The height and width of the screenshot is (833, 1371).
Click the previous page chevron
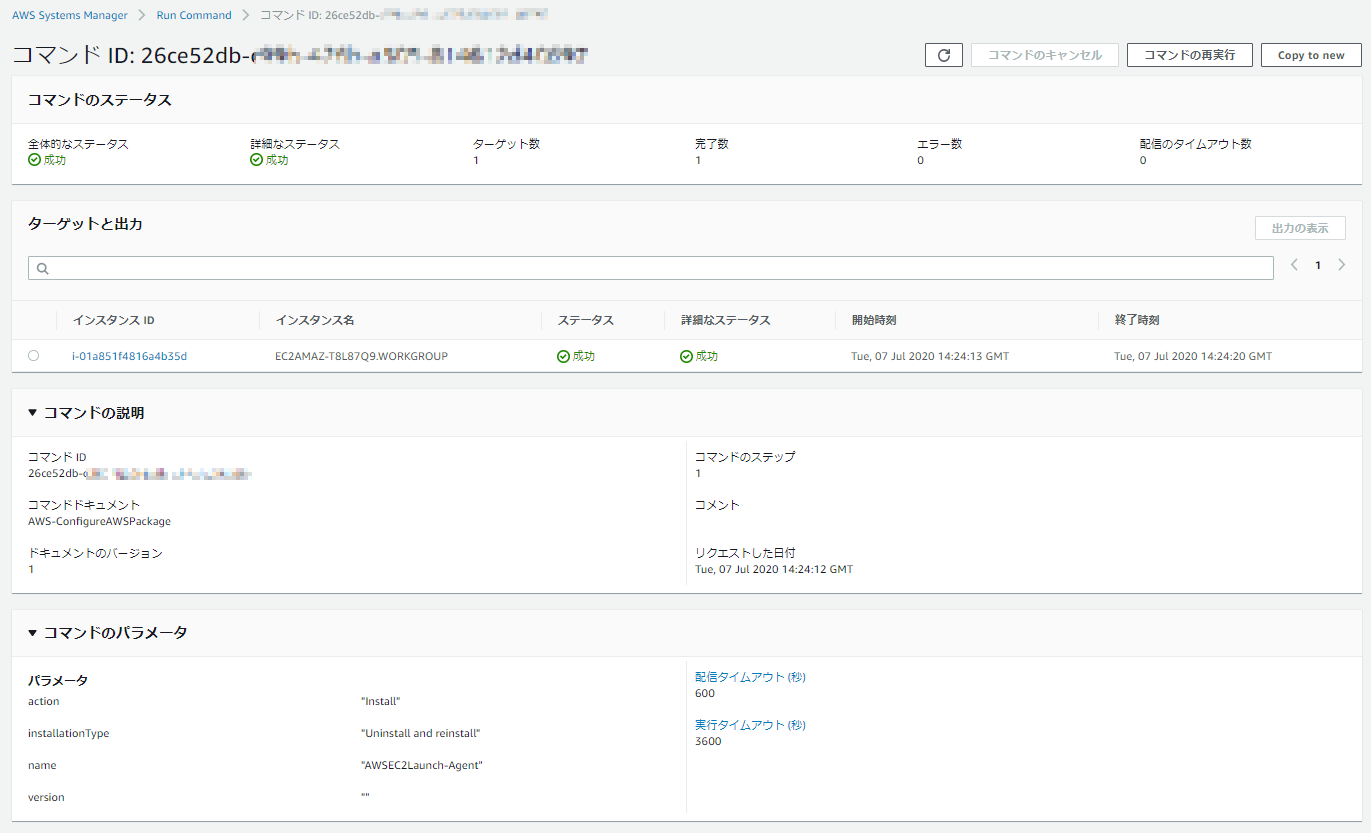[x=1294, y=265]
